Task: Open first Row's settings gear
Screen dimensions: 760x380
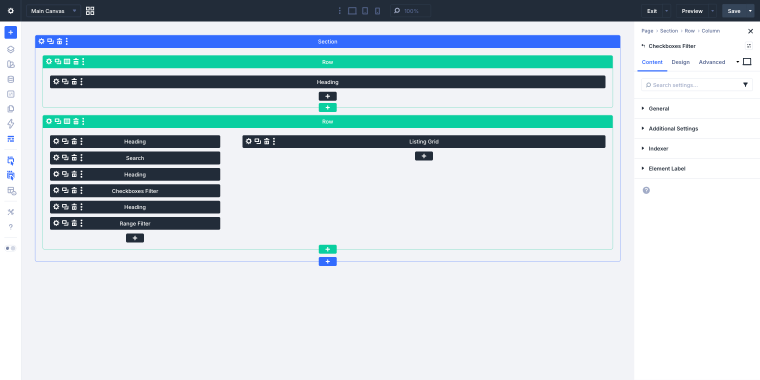Action: coord(48,62)
